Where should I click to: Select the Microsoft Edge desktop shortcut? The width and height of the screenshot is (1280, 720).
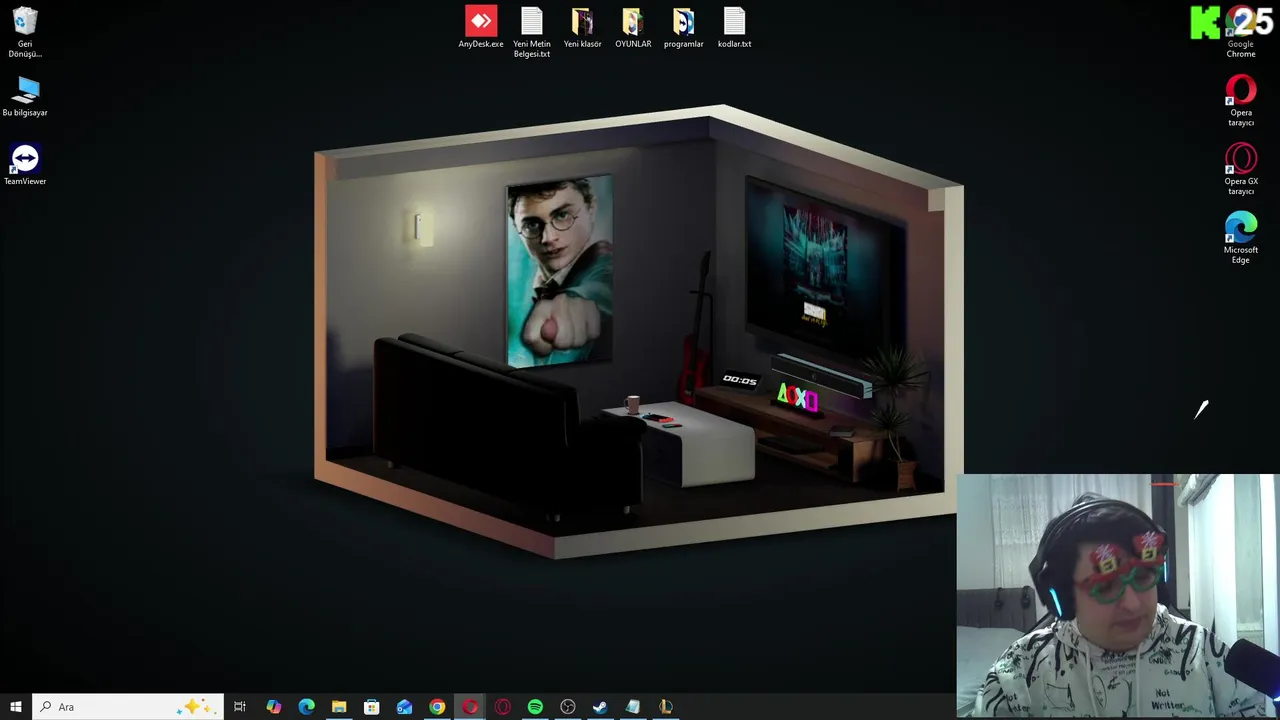pos(1241,238)
